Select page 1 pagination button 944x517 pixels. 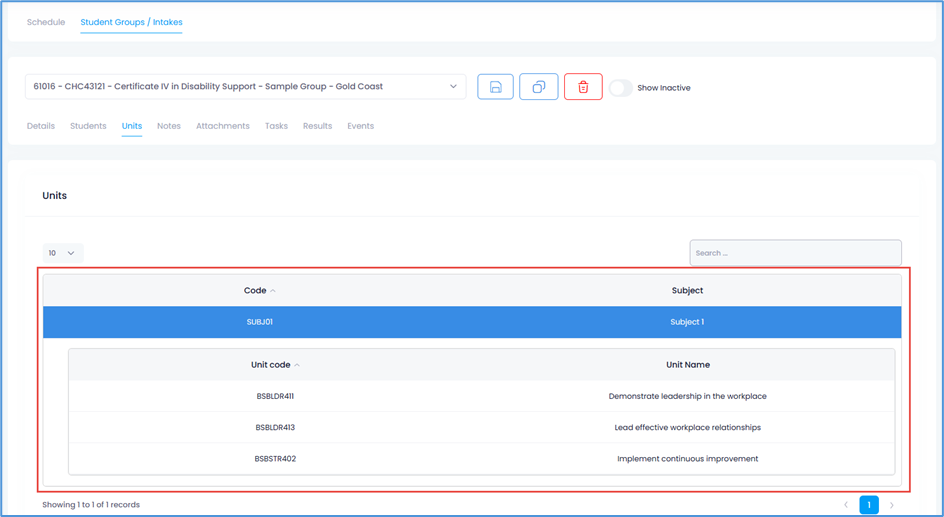[869, 505]
